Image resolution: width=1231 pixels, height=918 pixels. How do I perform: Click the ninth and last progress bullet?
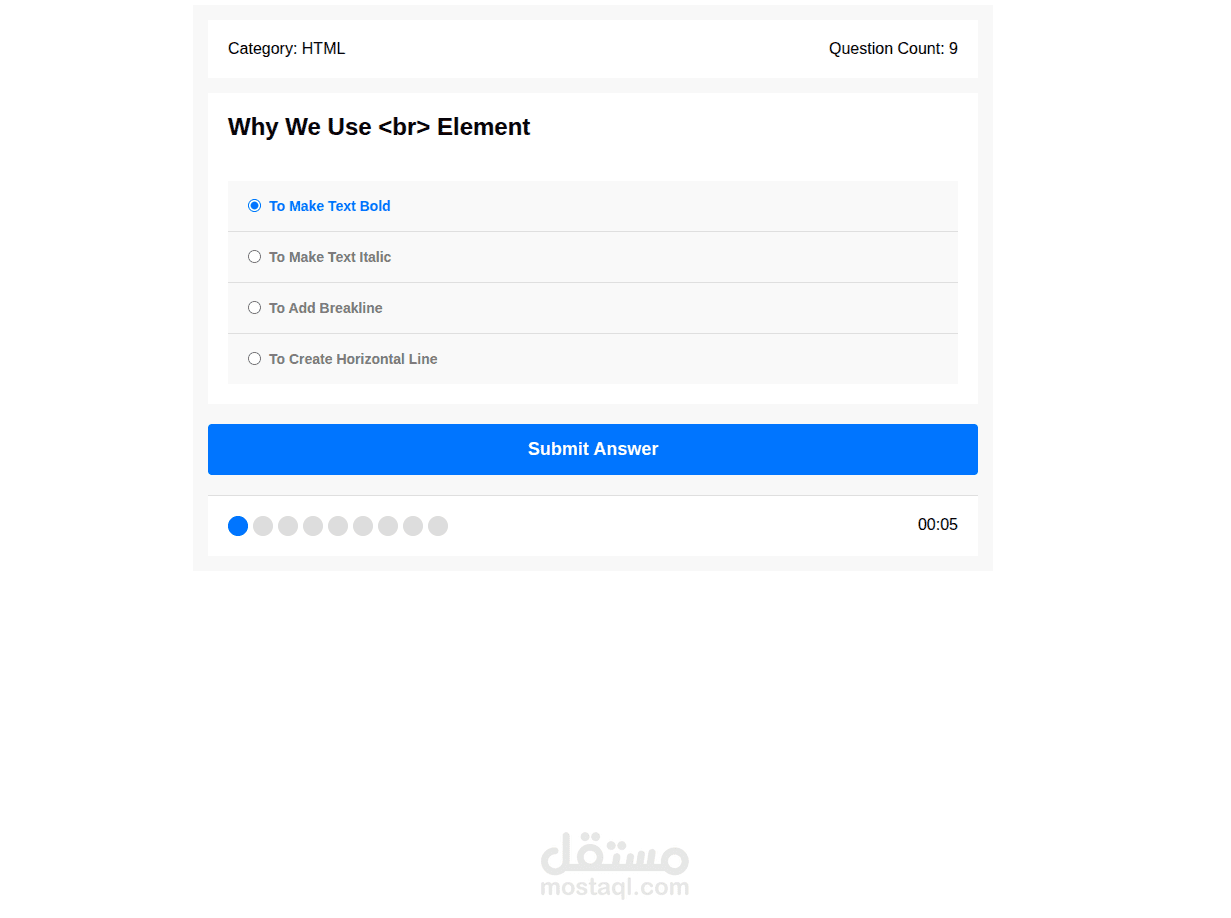438,526
